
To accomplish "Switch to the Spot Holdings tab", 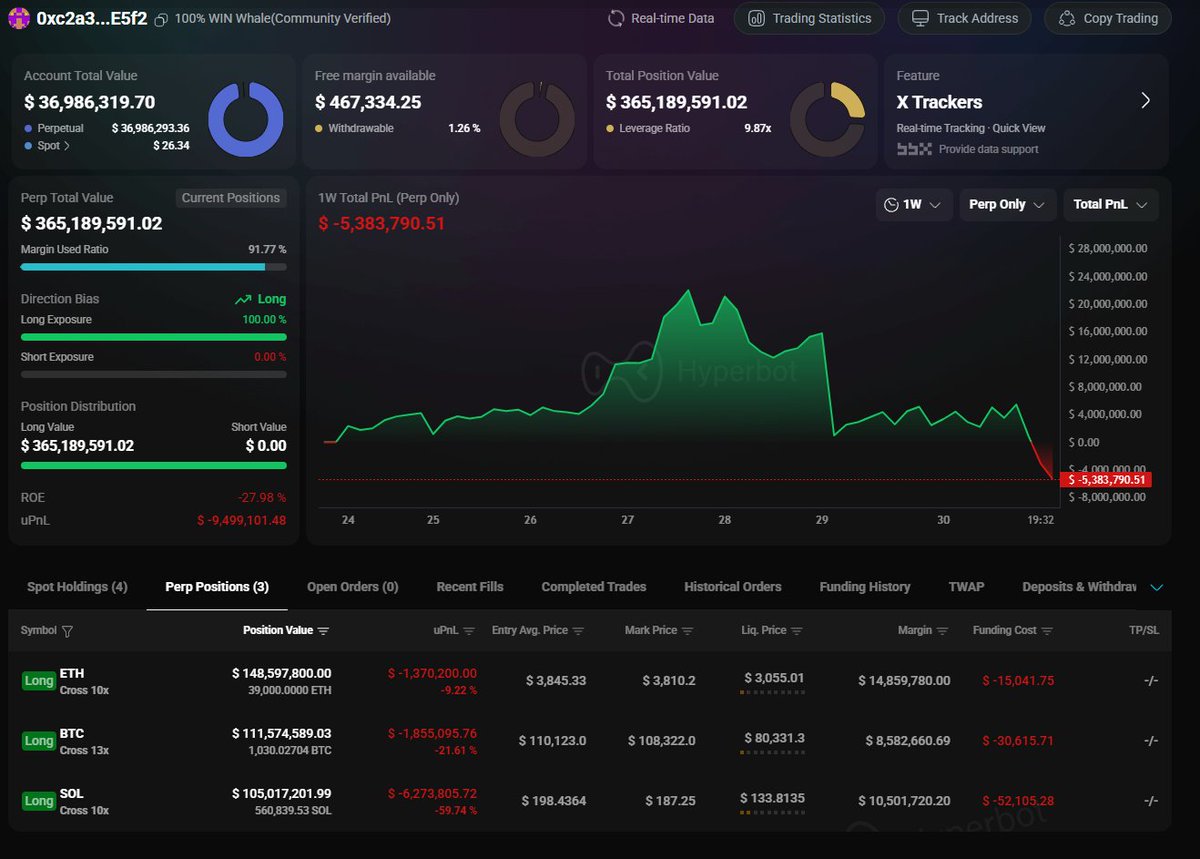I will pos(77,587).
